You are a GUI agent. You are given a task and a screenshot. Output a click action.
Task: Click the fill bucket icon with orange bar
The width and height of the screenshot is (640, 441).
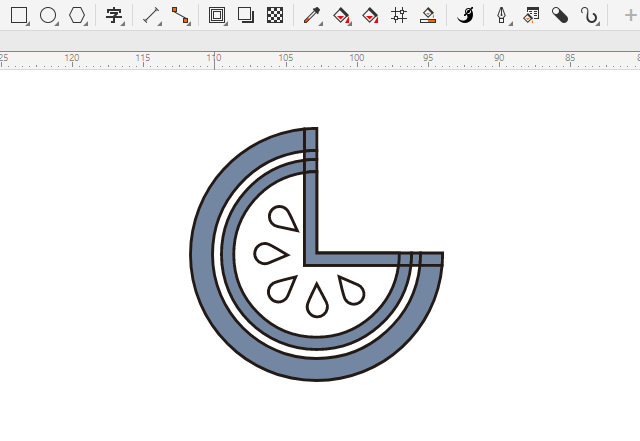pyautogui.click(x=428, y=16)
